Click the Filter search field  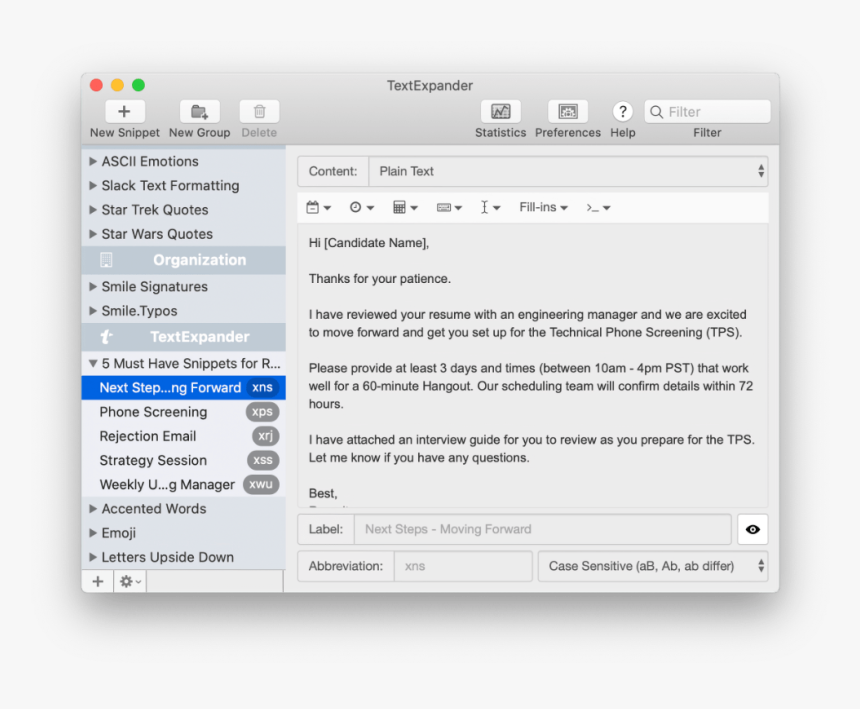(708, 112)
